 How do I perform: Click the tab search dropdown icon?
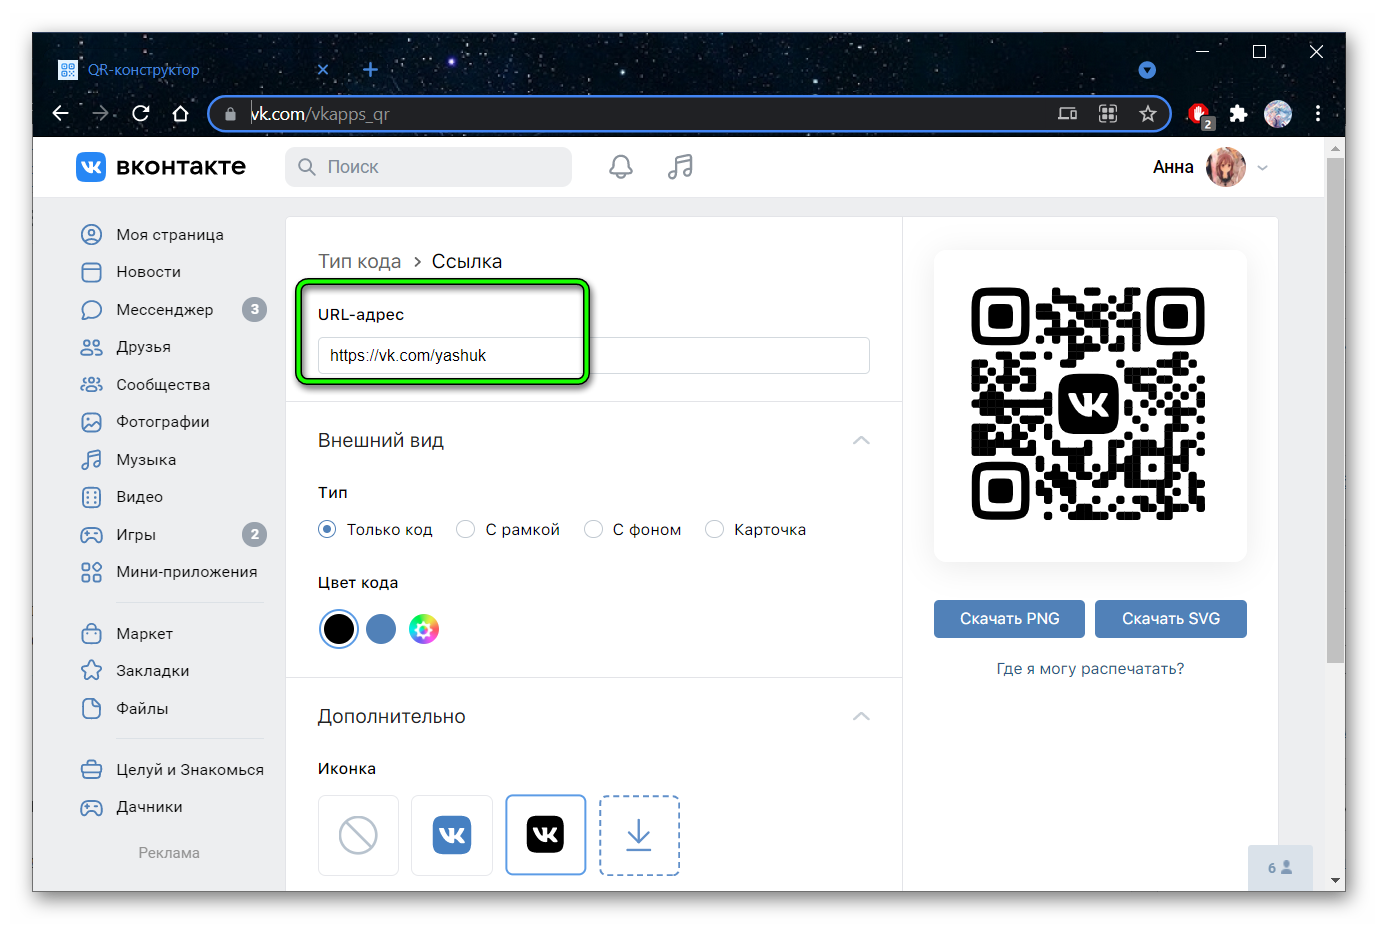[1147, 70]
